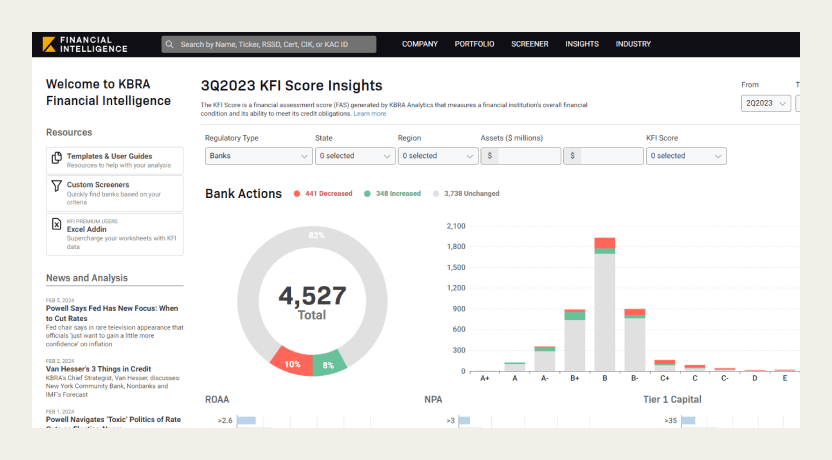Click the Bank Actions heading
The height and width of the screenshot is (460, 832).
pos(244,194)
